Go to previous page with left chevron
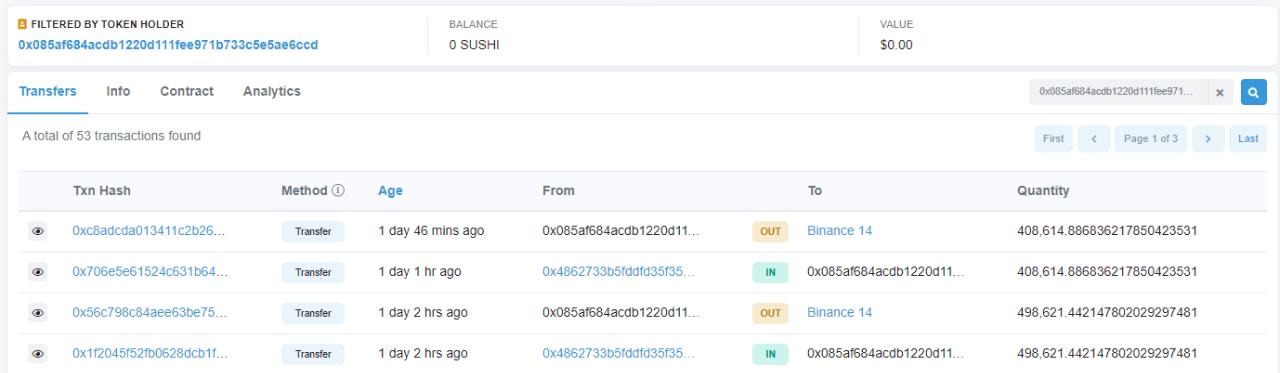1280x373 pixels. pyautogui.click(x=1093, y=139)
